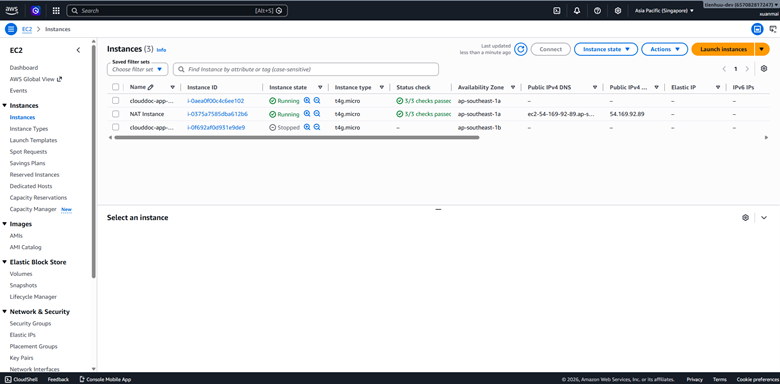
Task: Open the Instance state dropdown button
Action: click(x=605, y=49)
